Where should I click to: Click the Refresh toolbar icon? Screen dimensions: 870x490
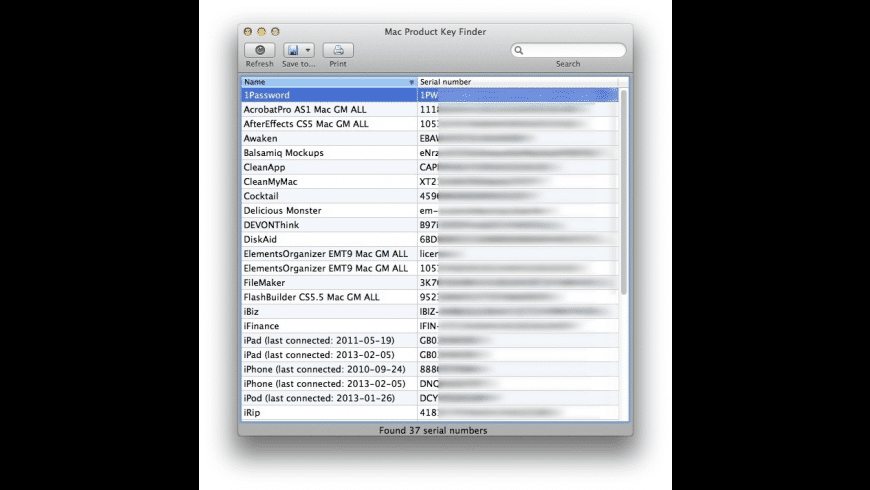point(260,50)
